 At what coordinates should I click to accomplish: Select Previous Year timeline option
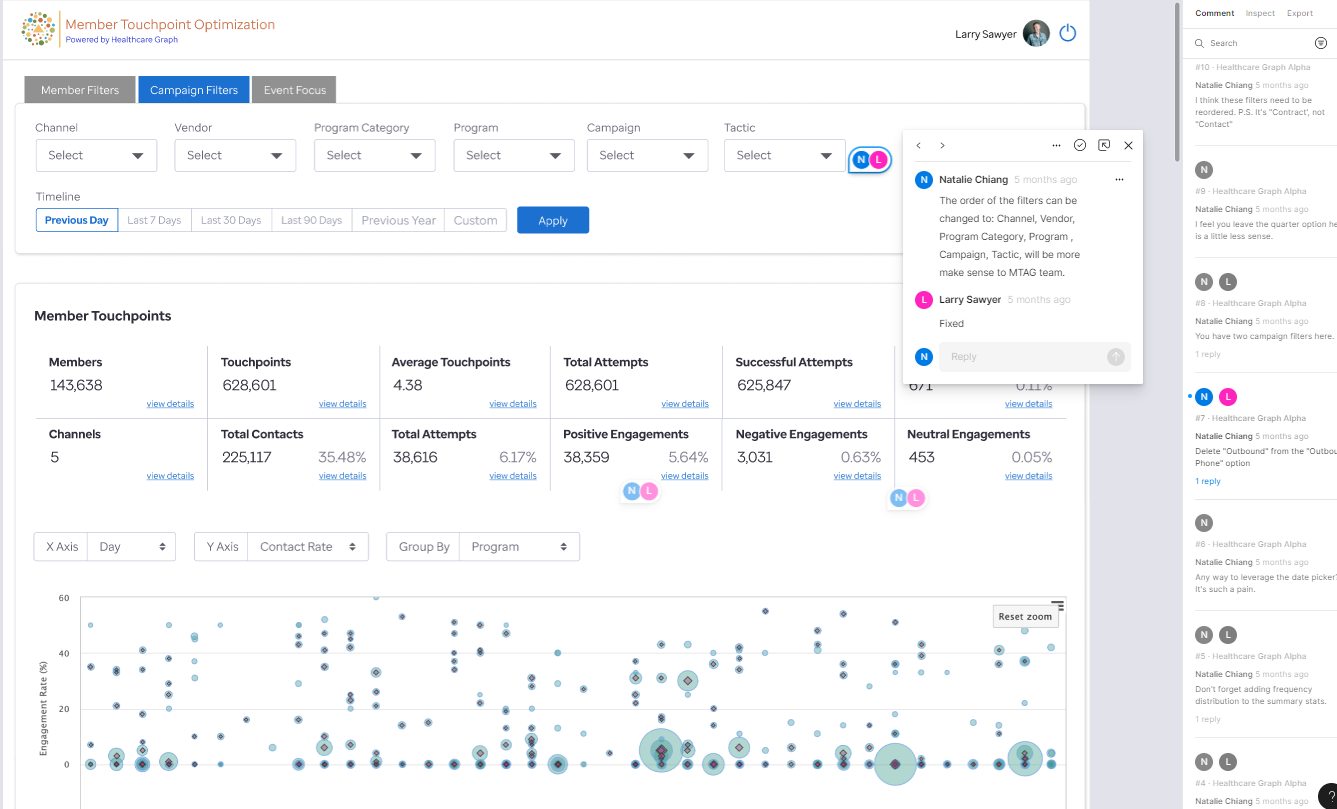[x=398, y=220]
